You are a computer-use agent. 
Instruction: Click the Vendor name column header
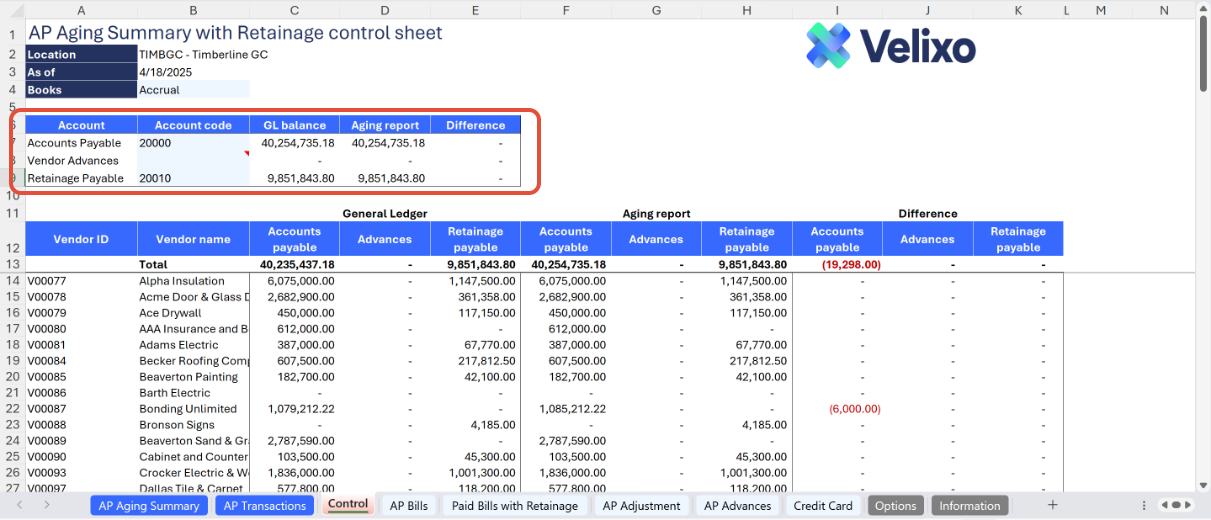click(x=193, y=239)
